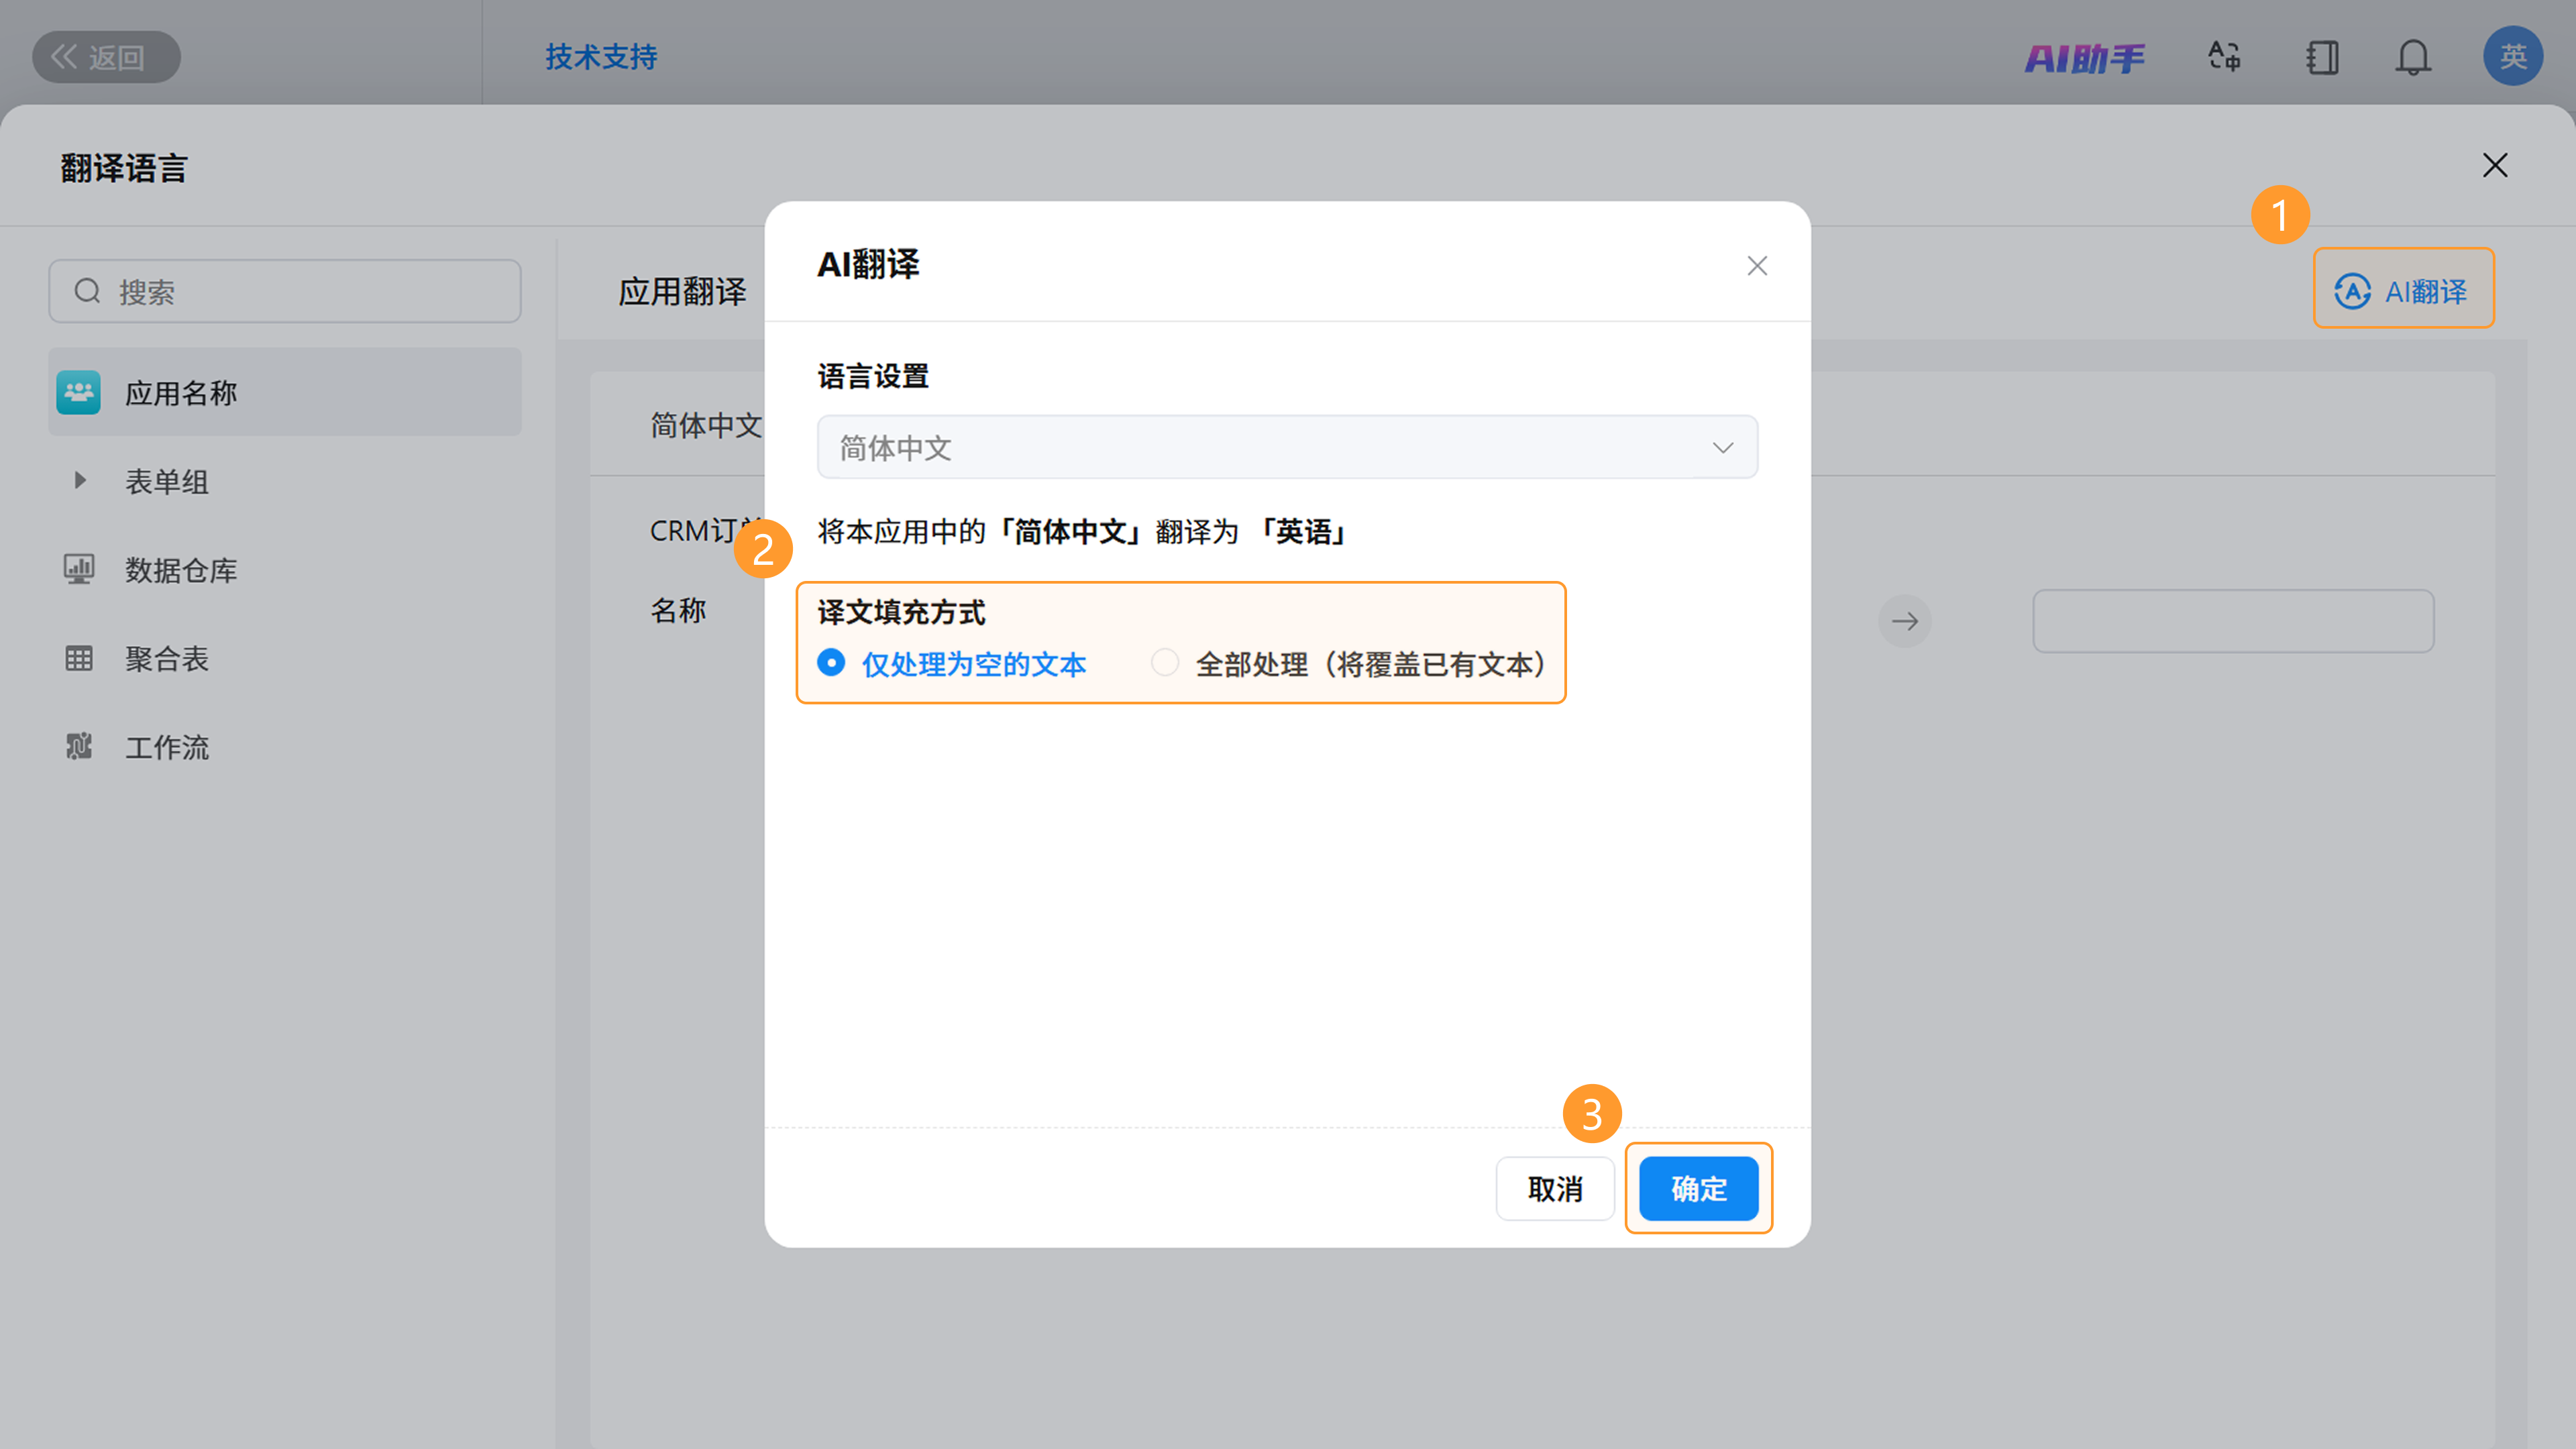The height and width of the screenshot is (1449, 2576).
Task: Open the AI助手 assistant
Action: 2085,58
